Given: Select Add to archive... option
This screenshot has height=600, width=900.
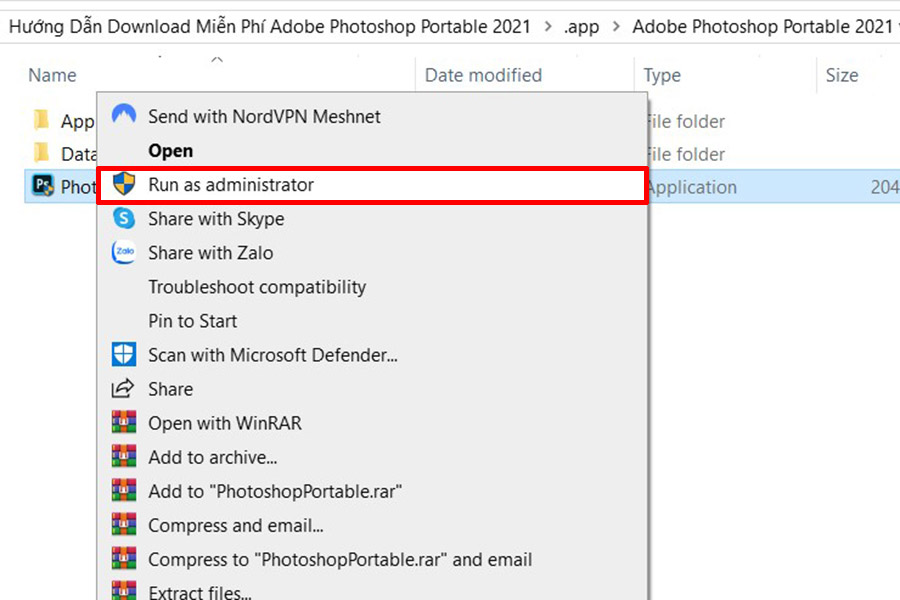Looking at the screenshot, I should point(212,457).
